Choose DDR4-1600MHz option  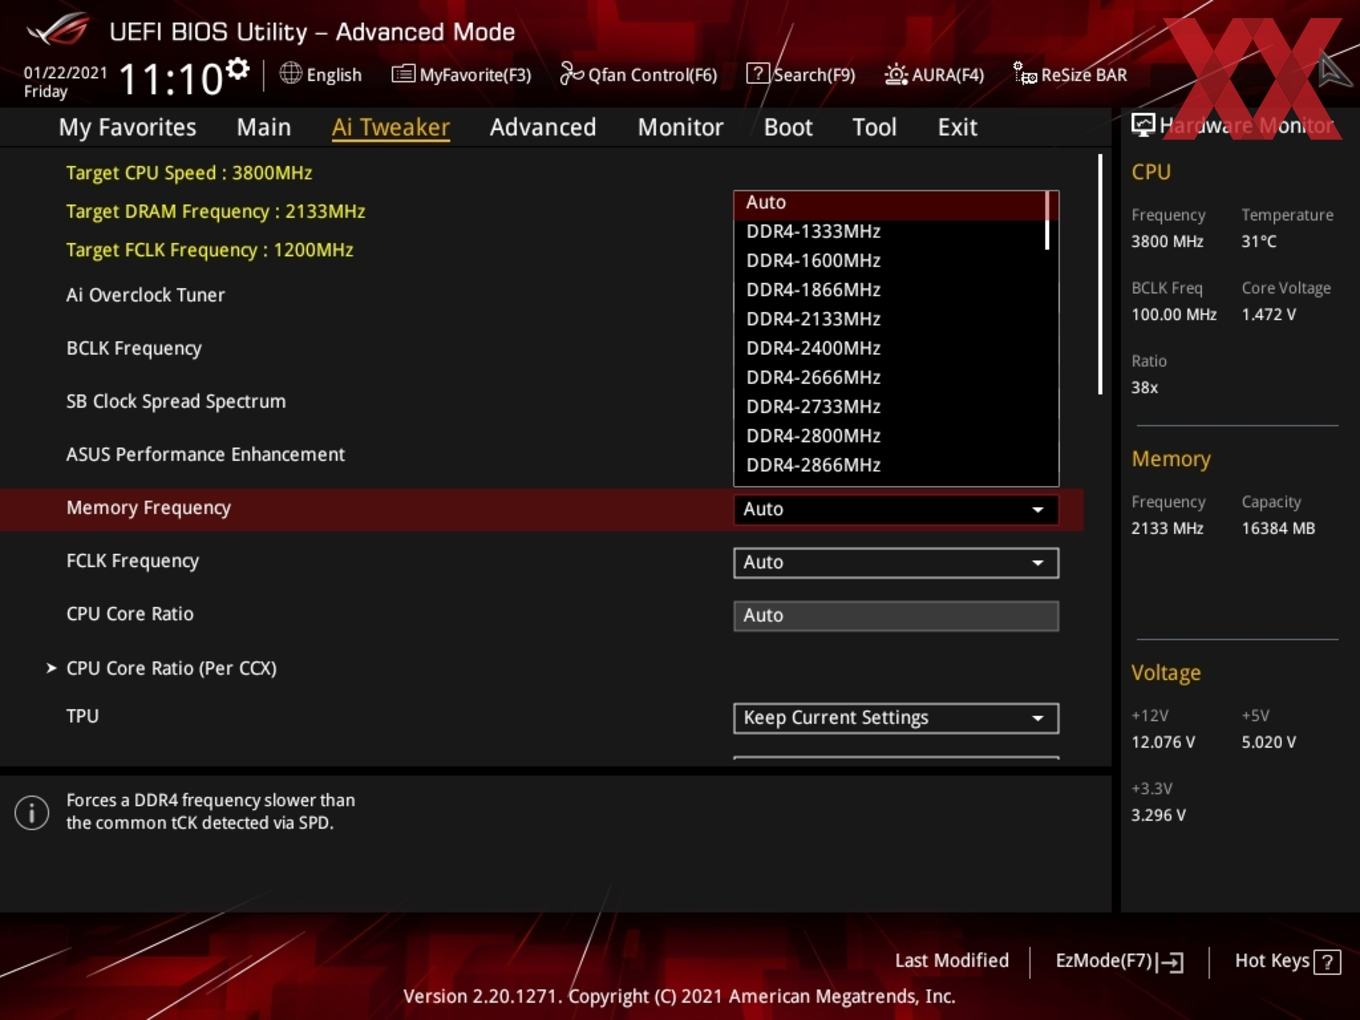pyautogui.click(x=890, y=261)
